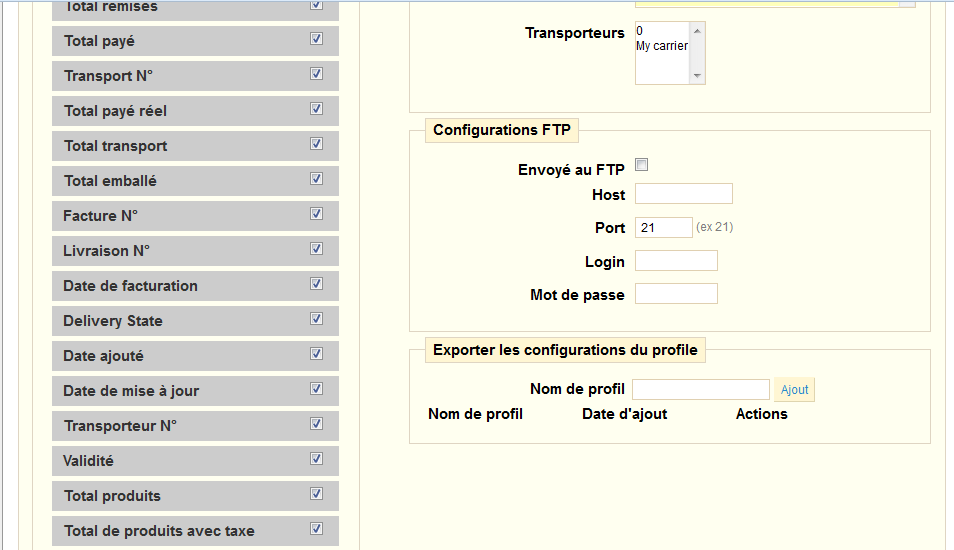Screen dimensions: 954x550
Task: Focus the Host input field
Action: (x=683, y=194)
